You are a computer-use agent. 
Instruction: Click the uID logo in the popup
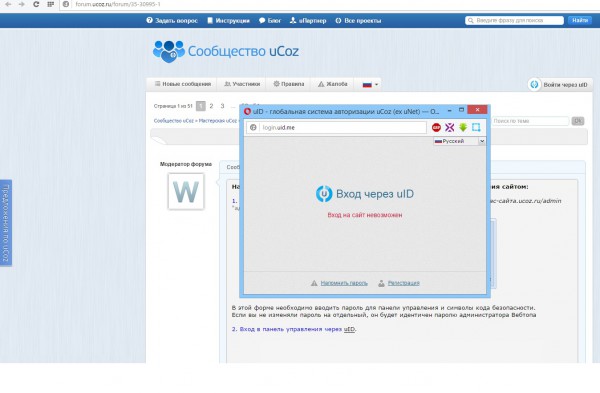pyautogui.click(x=324, y=194)
